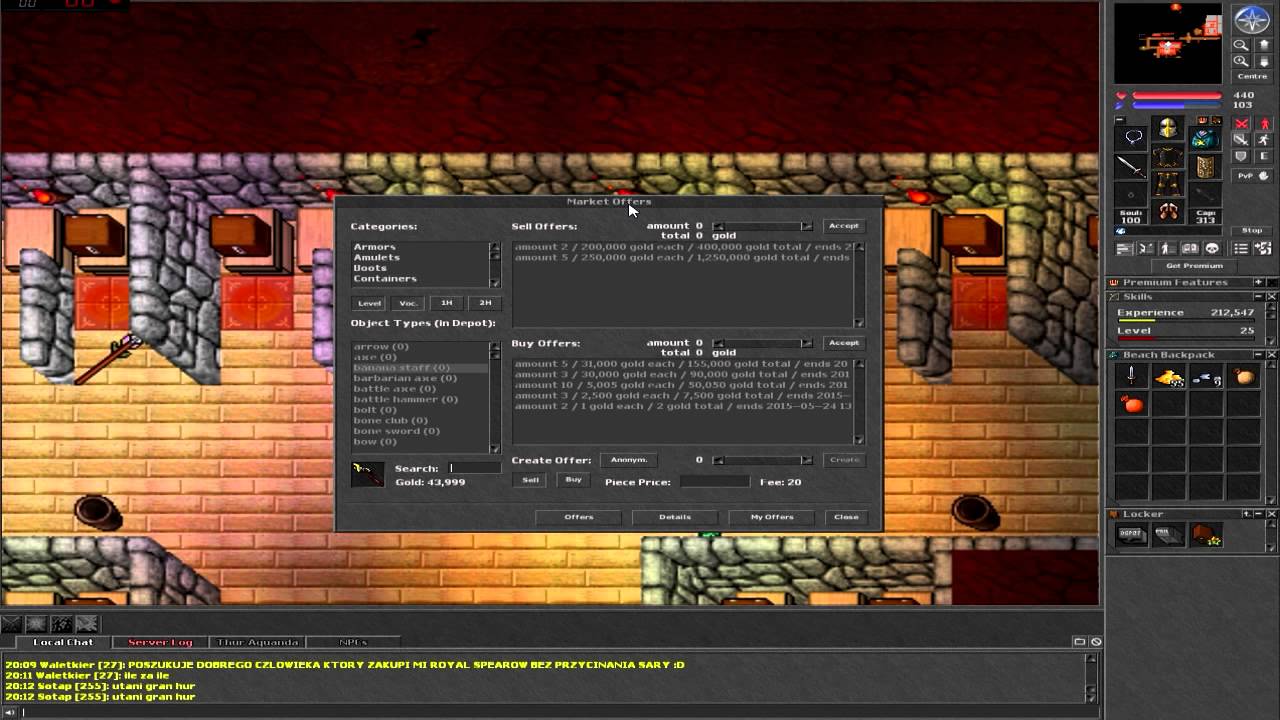This screenshot has width=1280, height=720.
Task: Select the shield equipment slot
Action: point(1205,166)
